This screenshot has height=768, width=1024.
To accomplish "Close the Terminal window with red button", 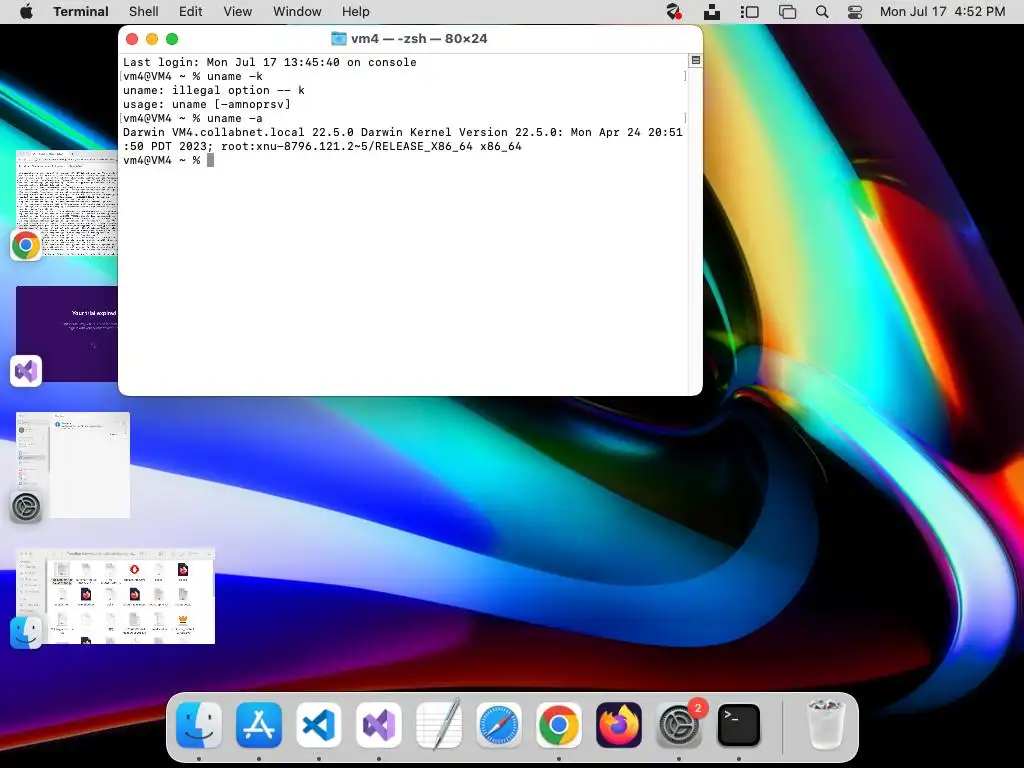I will [132, 39].
